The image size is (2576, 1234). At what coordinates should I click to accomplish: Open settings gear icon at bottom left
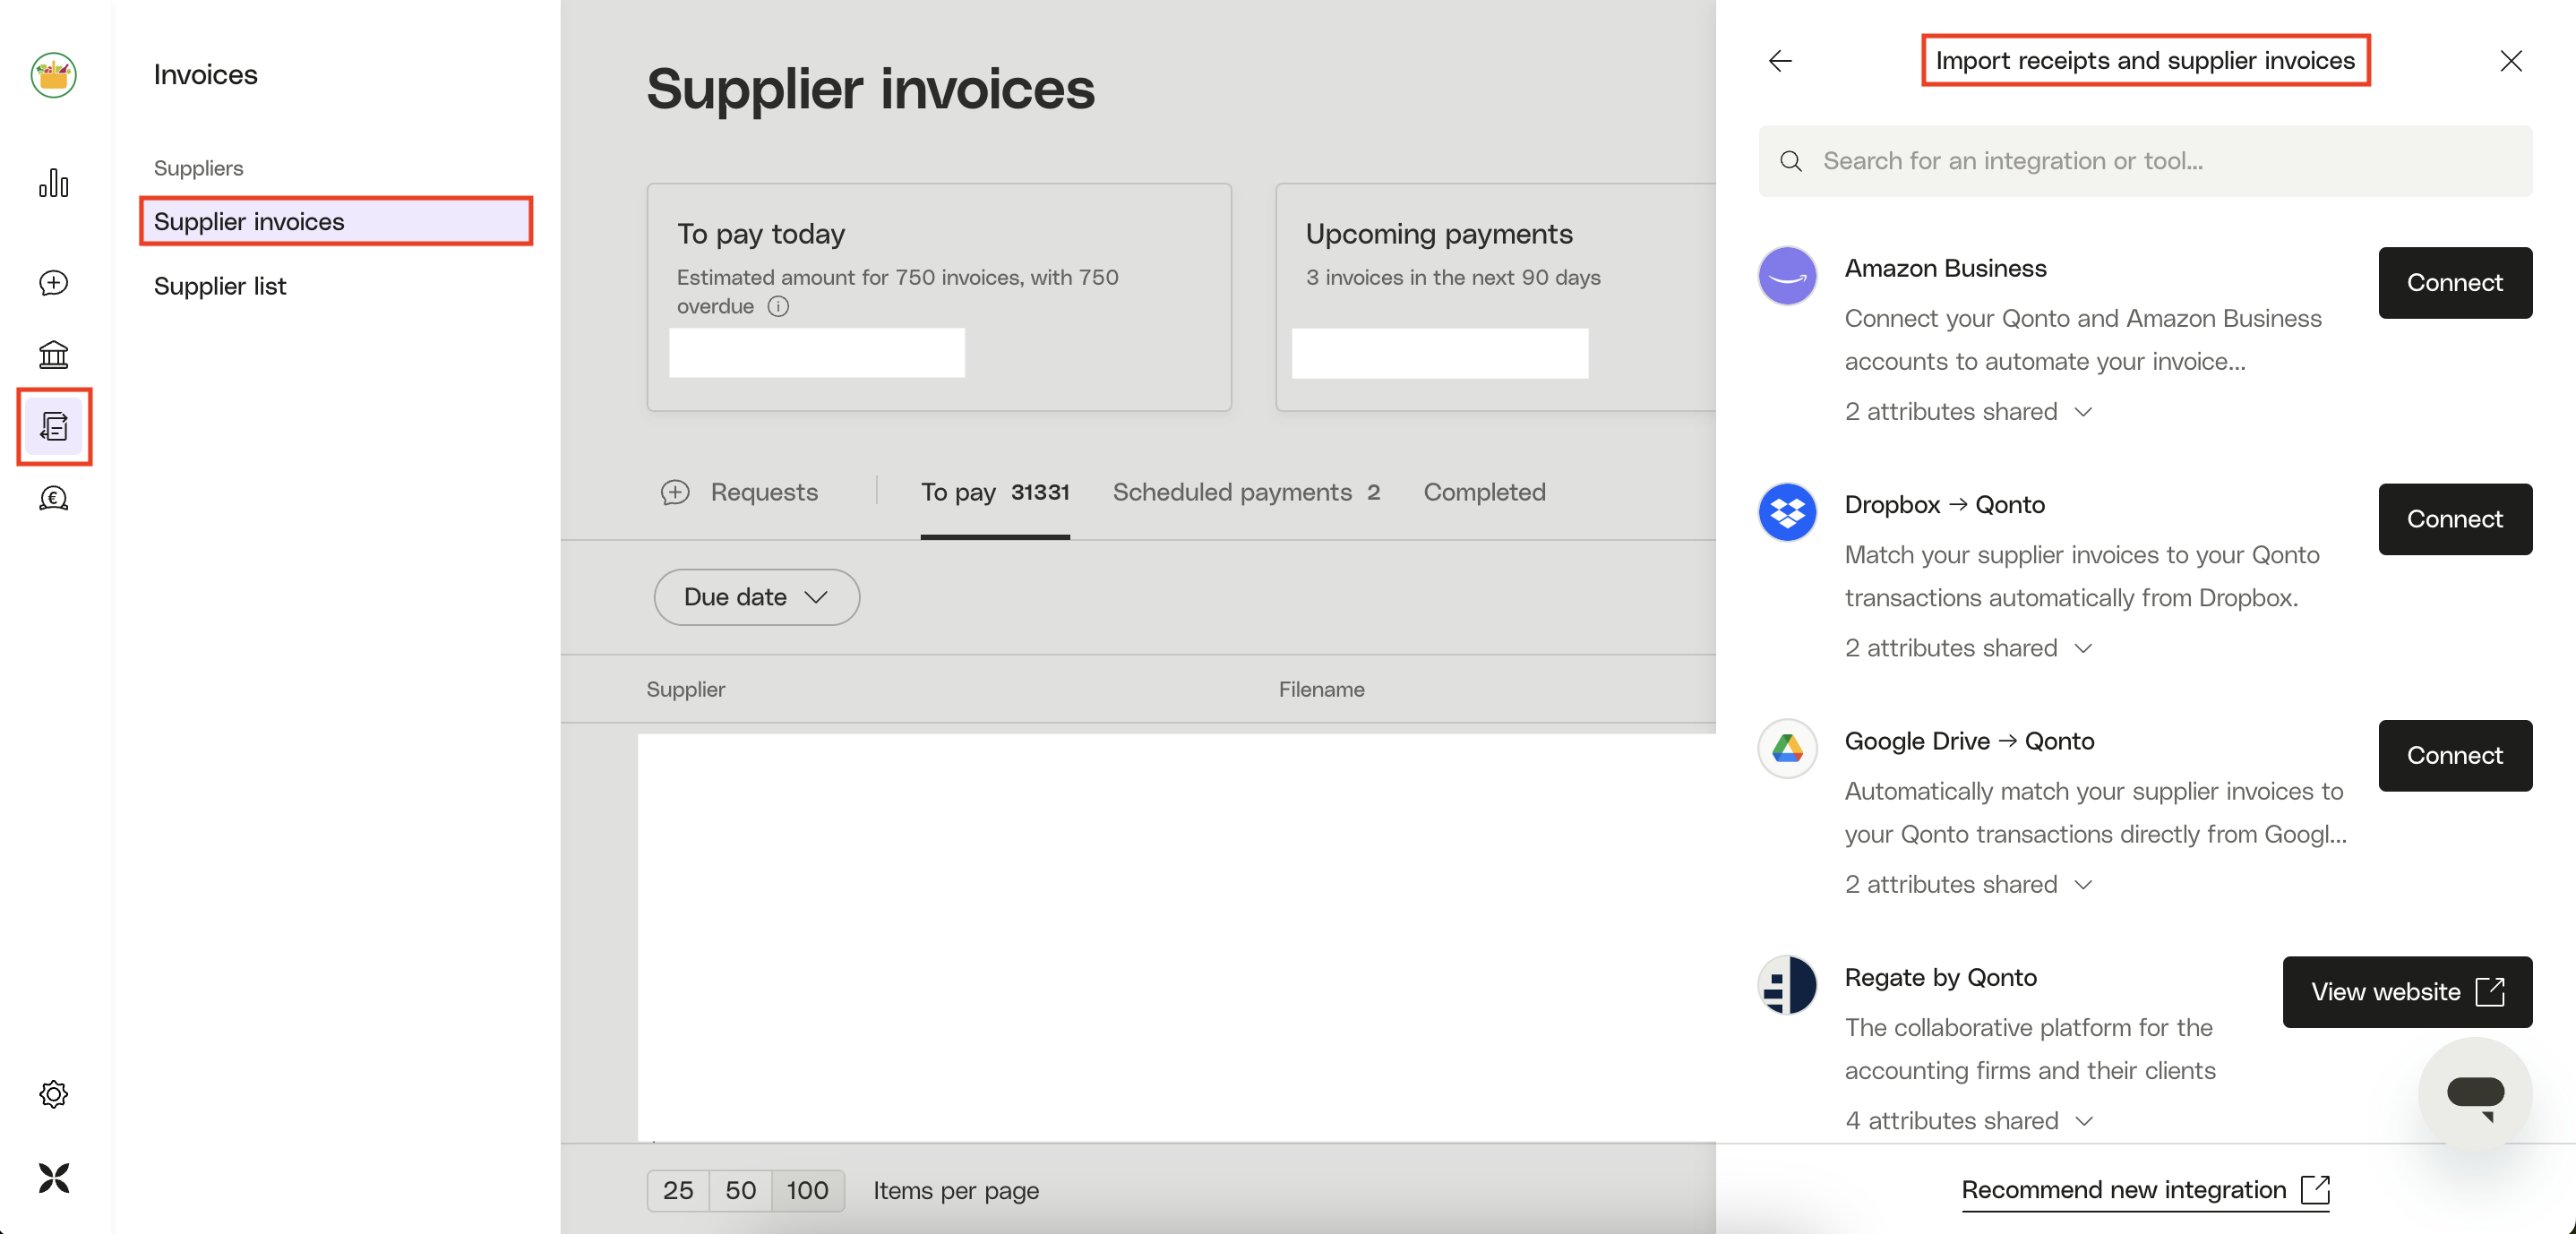tap(53, 1094)
